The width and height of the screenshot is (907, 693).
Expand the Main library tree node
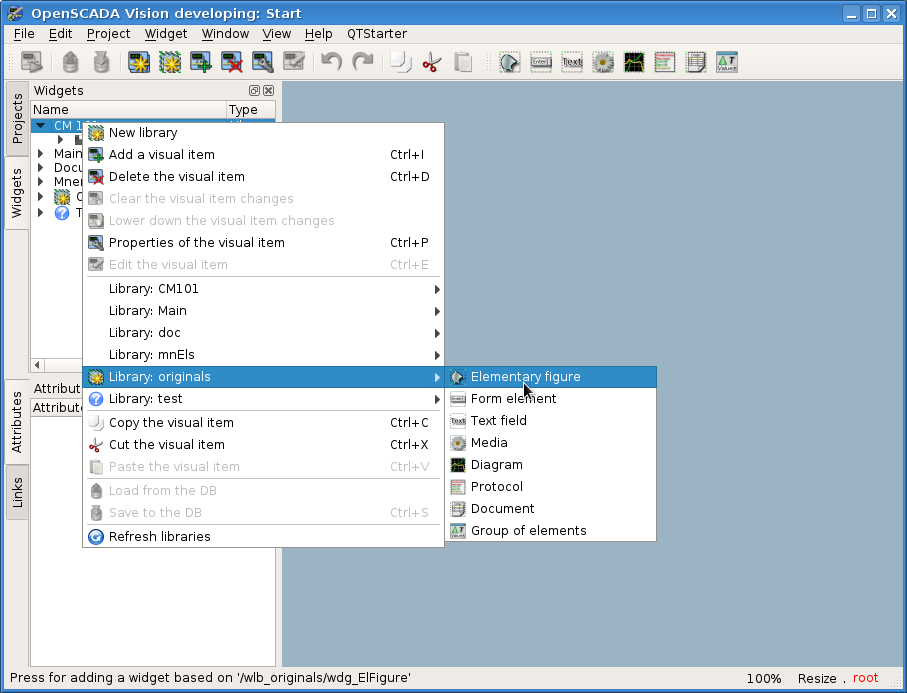coord(40,153)
